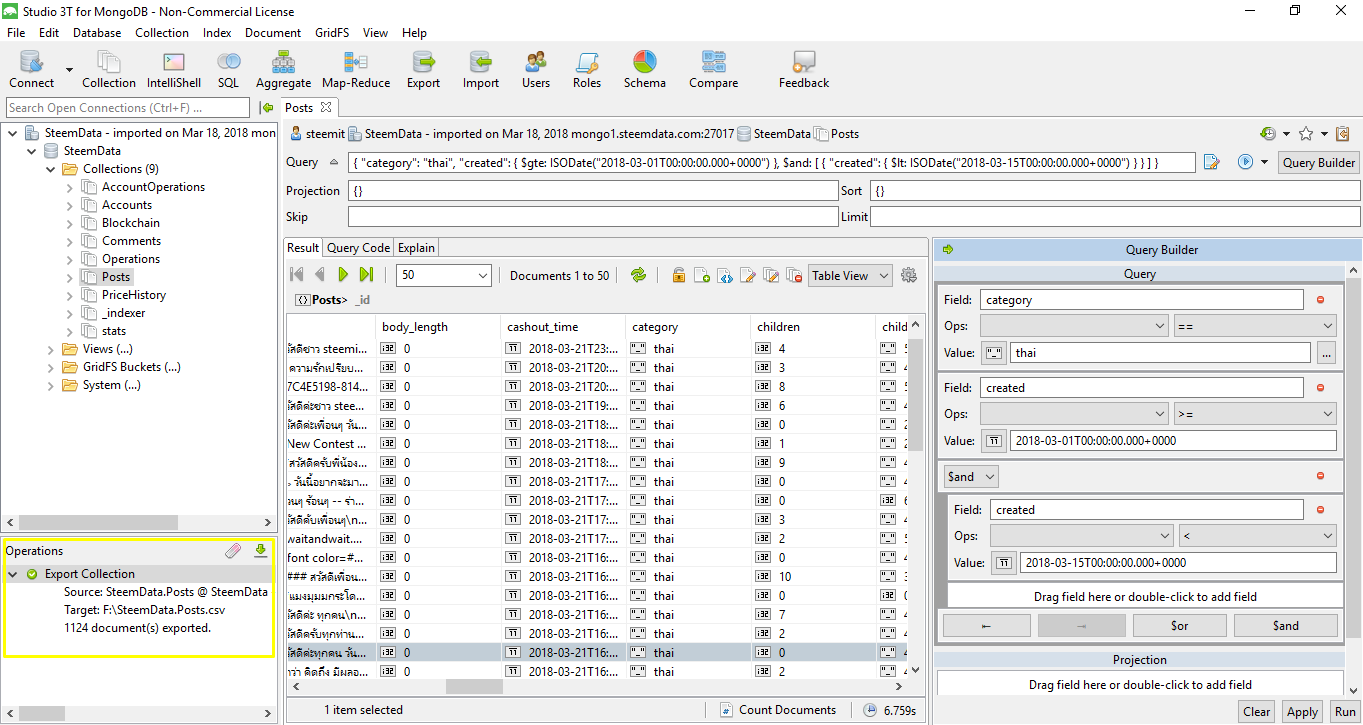Switch to the Explain tab

point(416,248)
